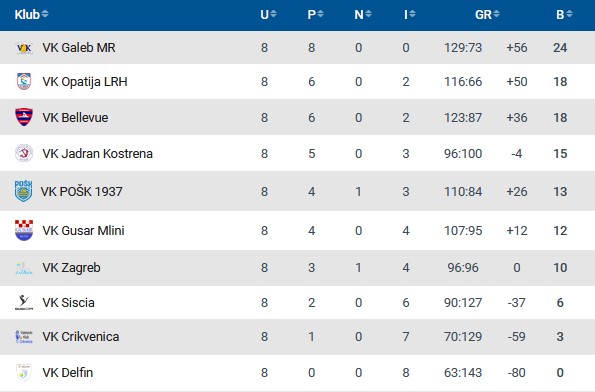Sort by the GR goal ratio header
The width and height of the screenshot is (595, 392).
pyautogui.click(x=487, y=14)
